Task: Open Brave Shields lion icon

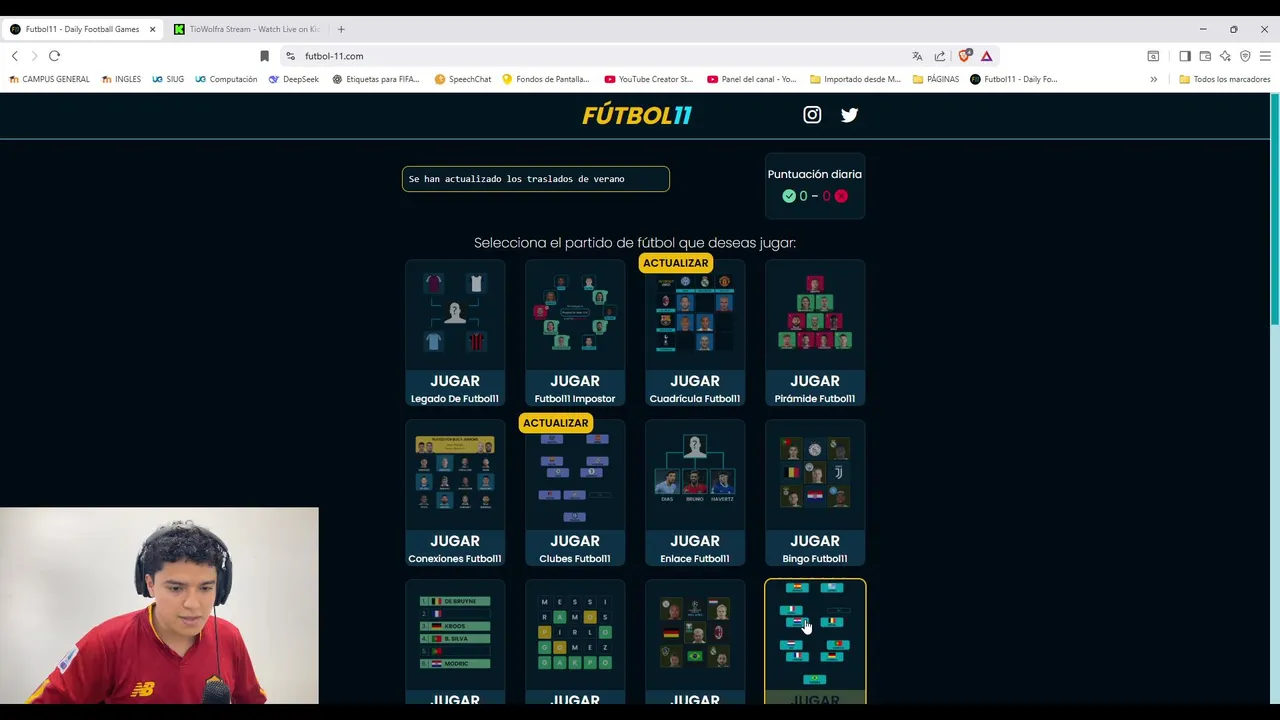Action: (x=964, y=56)
